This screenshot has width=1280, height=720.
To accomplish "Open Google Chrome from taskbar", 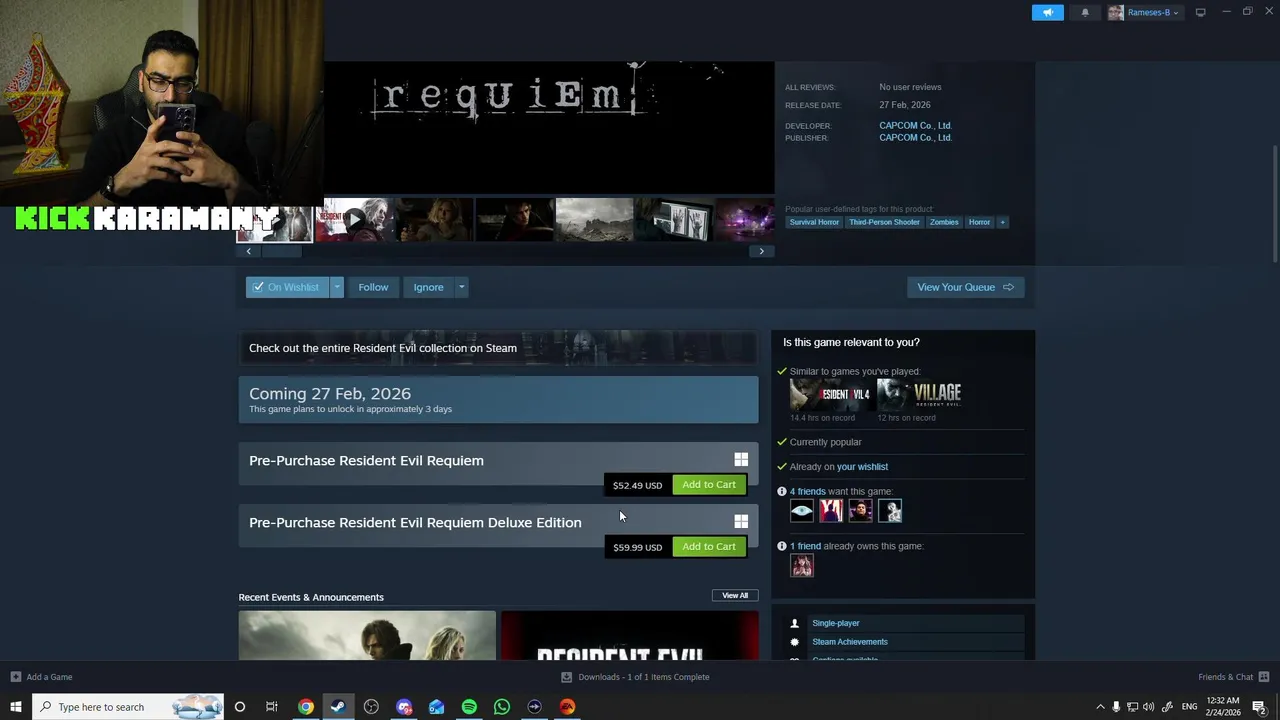I will point(306,707).
